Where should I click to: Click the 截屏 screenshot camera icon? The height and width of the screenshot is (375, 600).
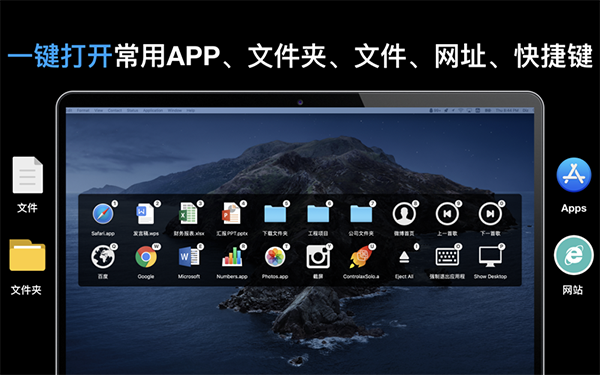point(318,257)
